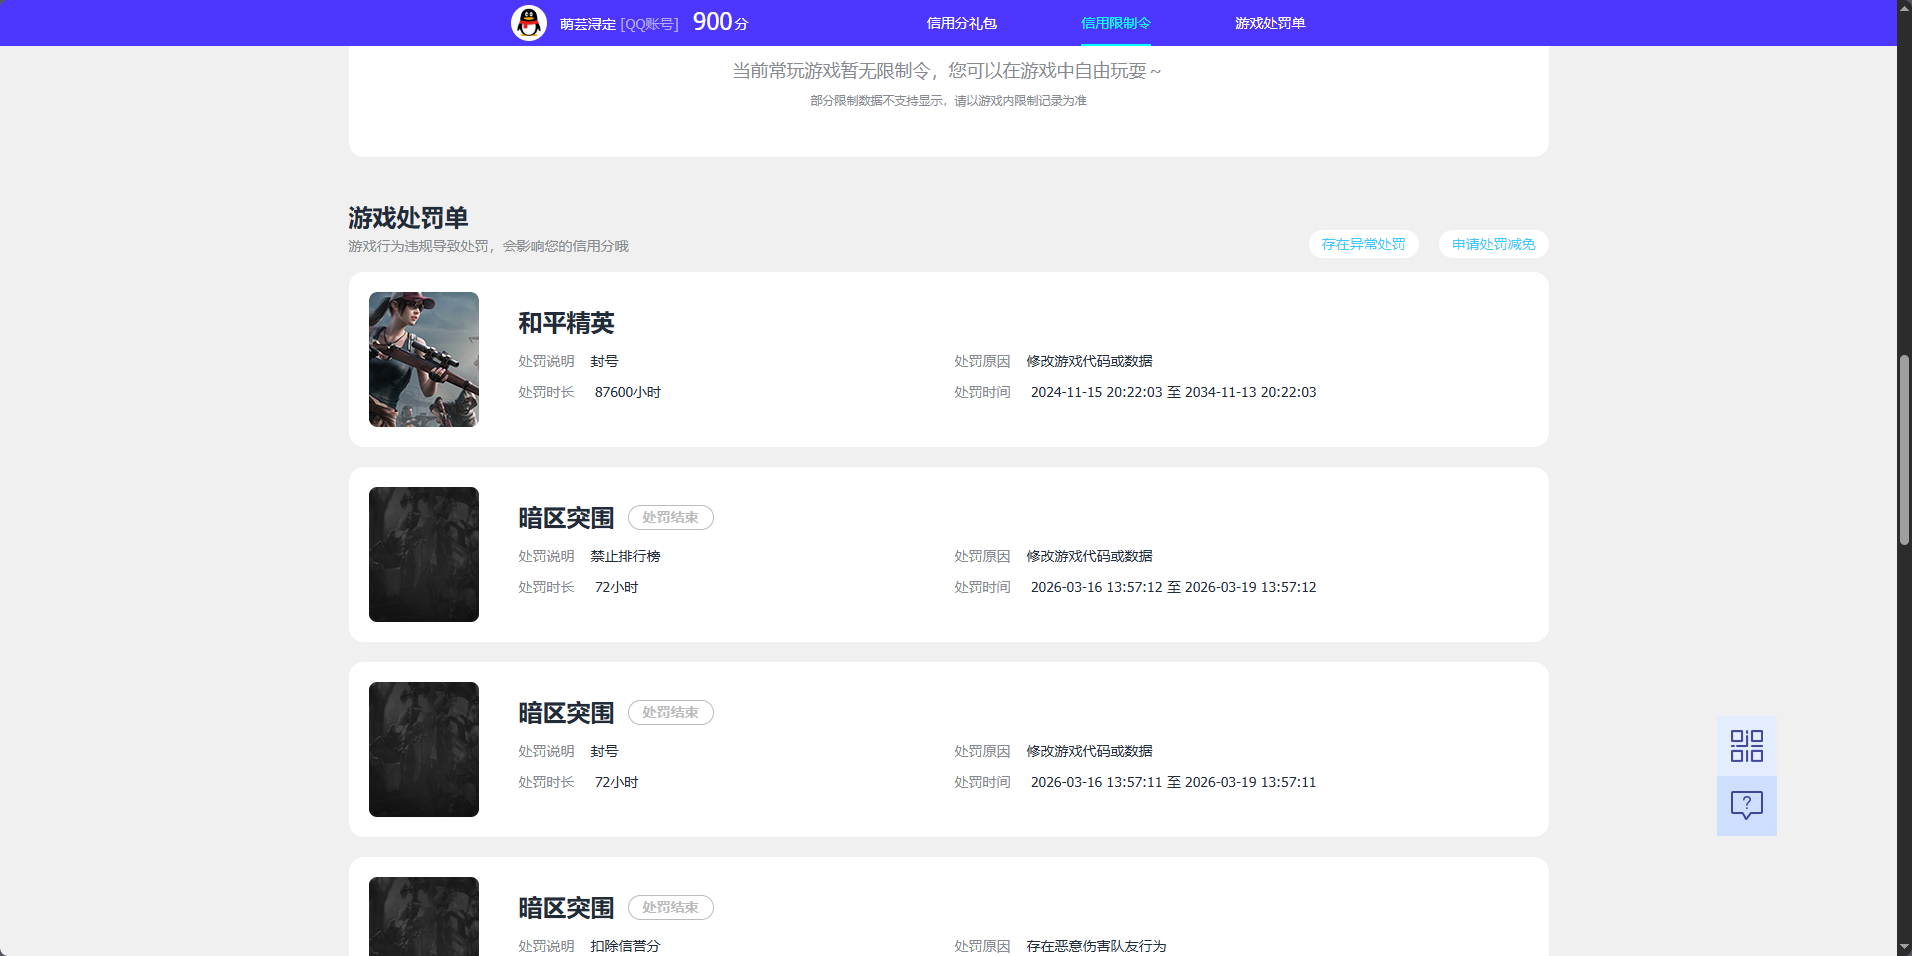1912x956 pixels.
Task: Click the 禁止排行榜 punishment description
Action: click(x=625, y=556)
